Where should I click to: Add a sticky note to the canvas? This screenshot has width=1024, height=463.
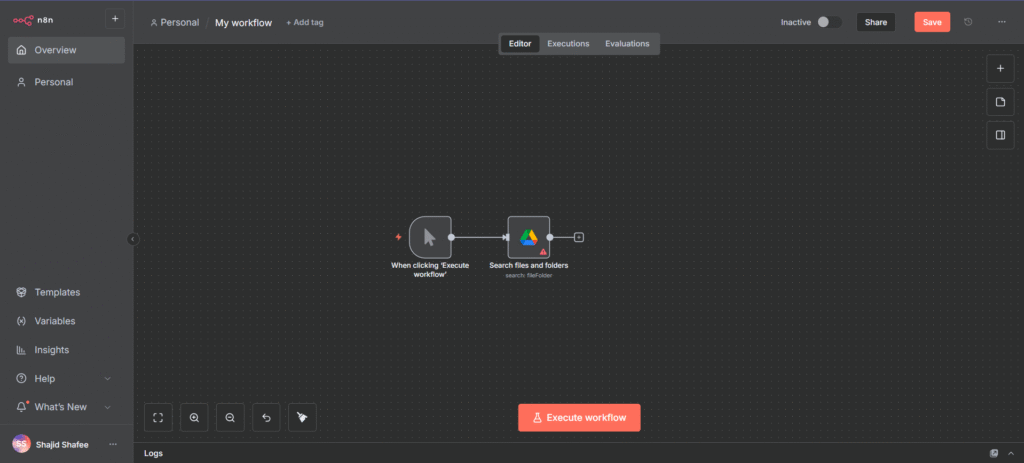pyautogui.click(x=1000, y=102)
